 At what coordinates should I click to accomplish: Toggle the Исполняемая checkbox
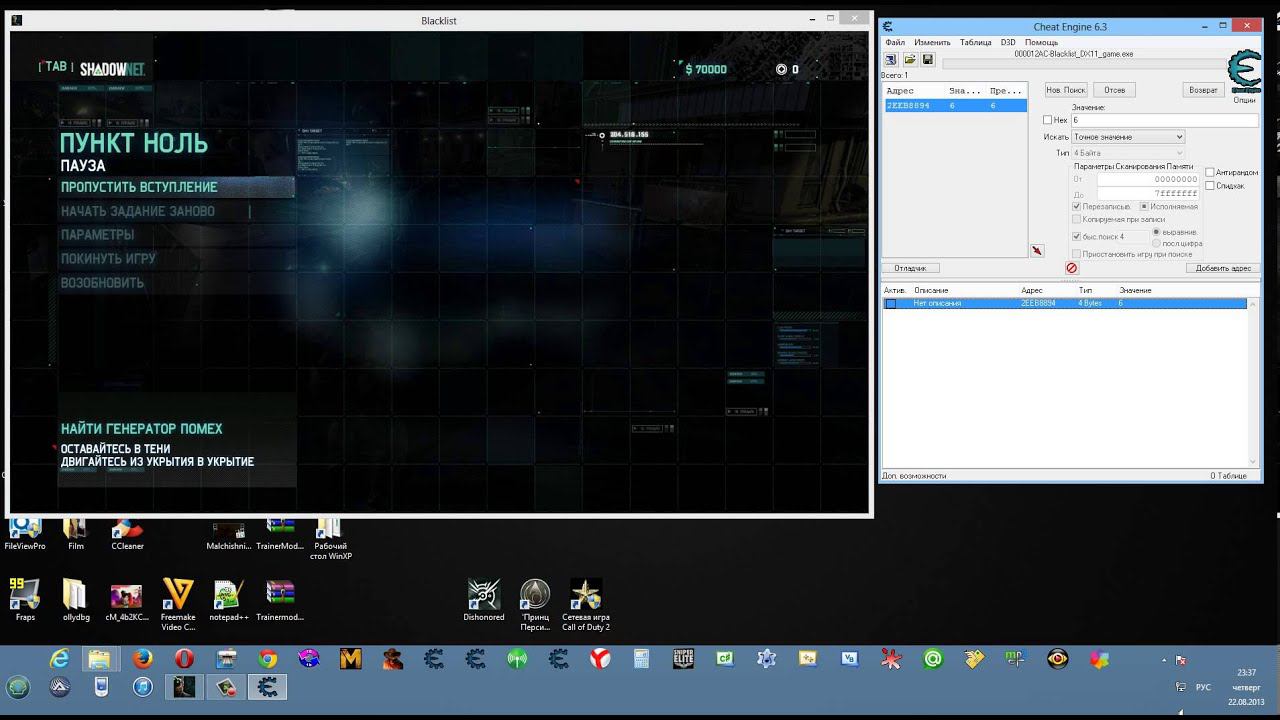(1144, 206)
